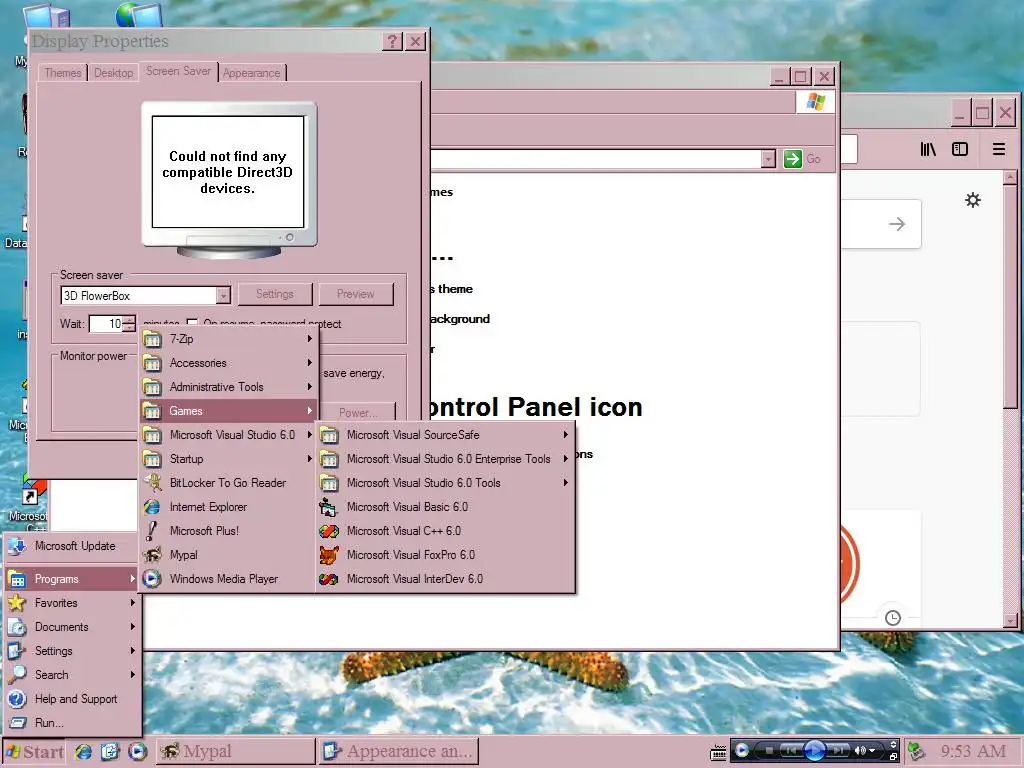Click the screen saver Settings button
Screen dimensions: 1024x768
coord(275,295)
